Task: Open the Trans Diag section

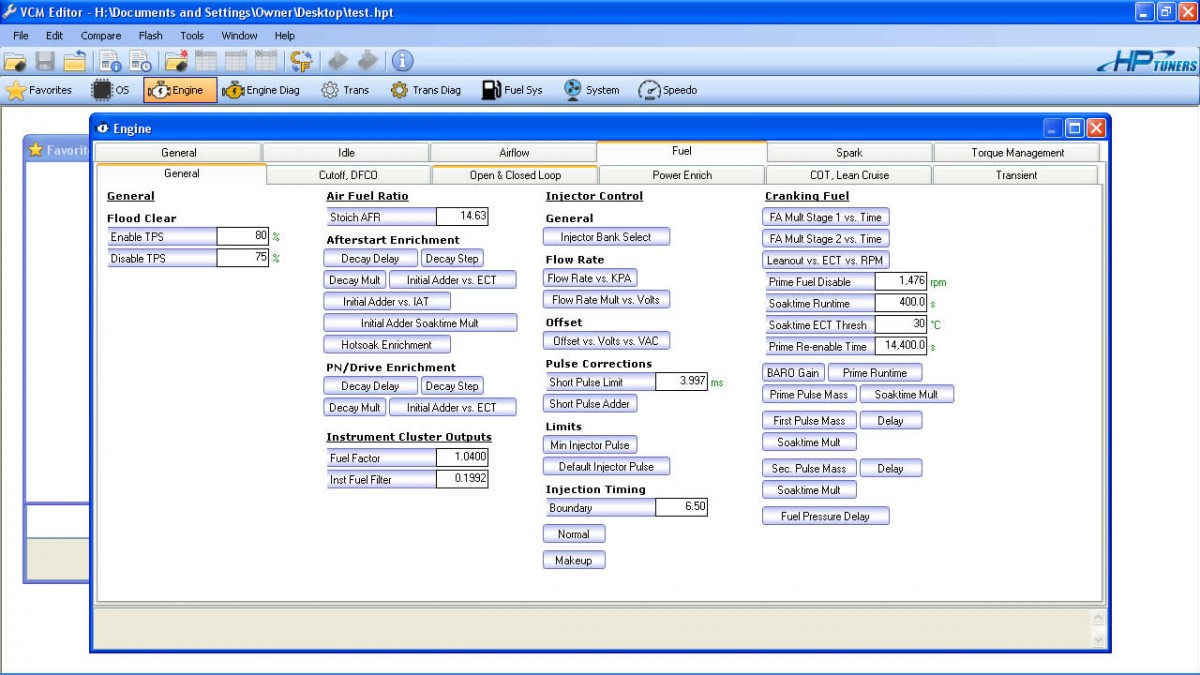Action: 426,90
